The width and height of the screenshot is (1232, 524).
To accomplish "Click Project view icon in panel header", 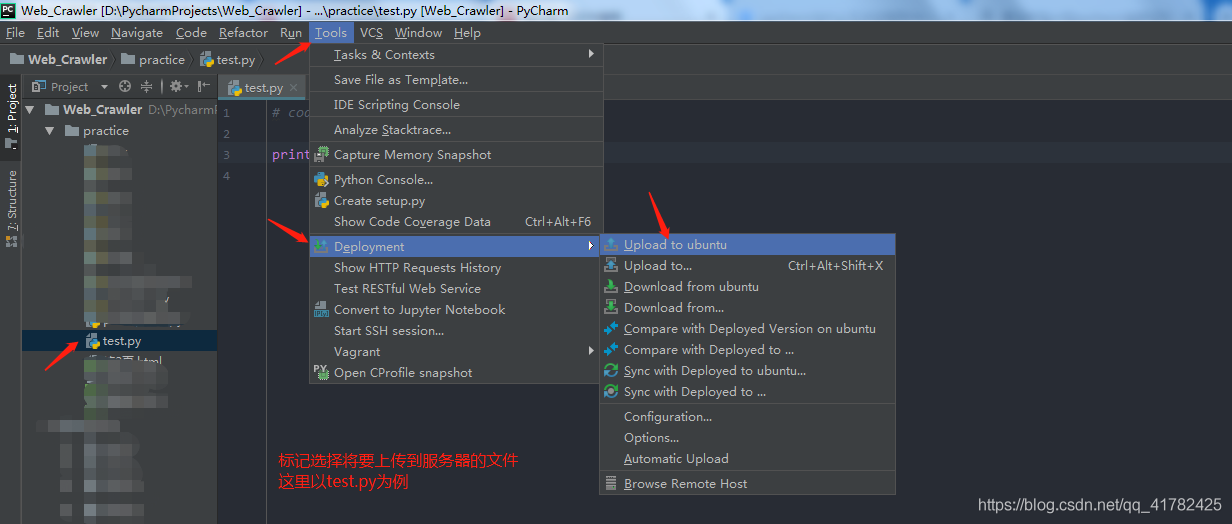I will [x=38, y=87].
